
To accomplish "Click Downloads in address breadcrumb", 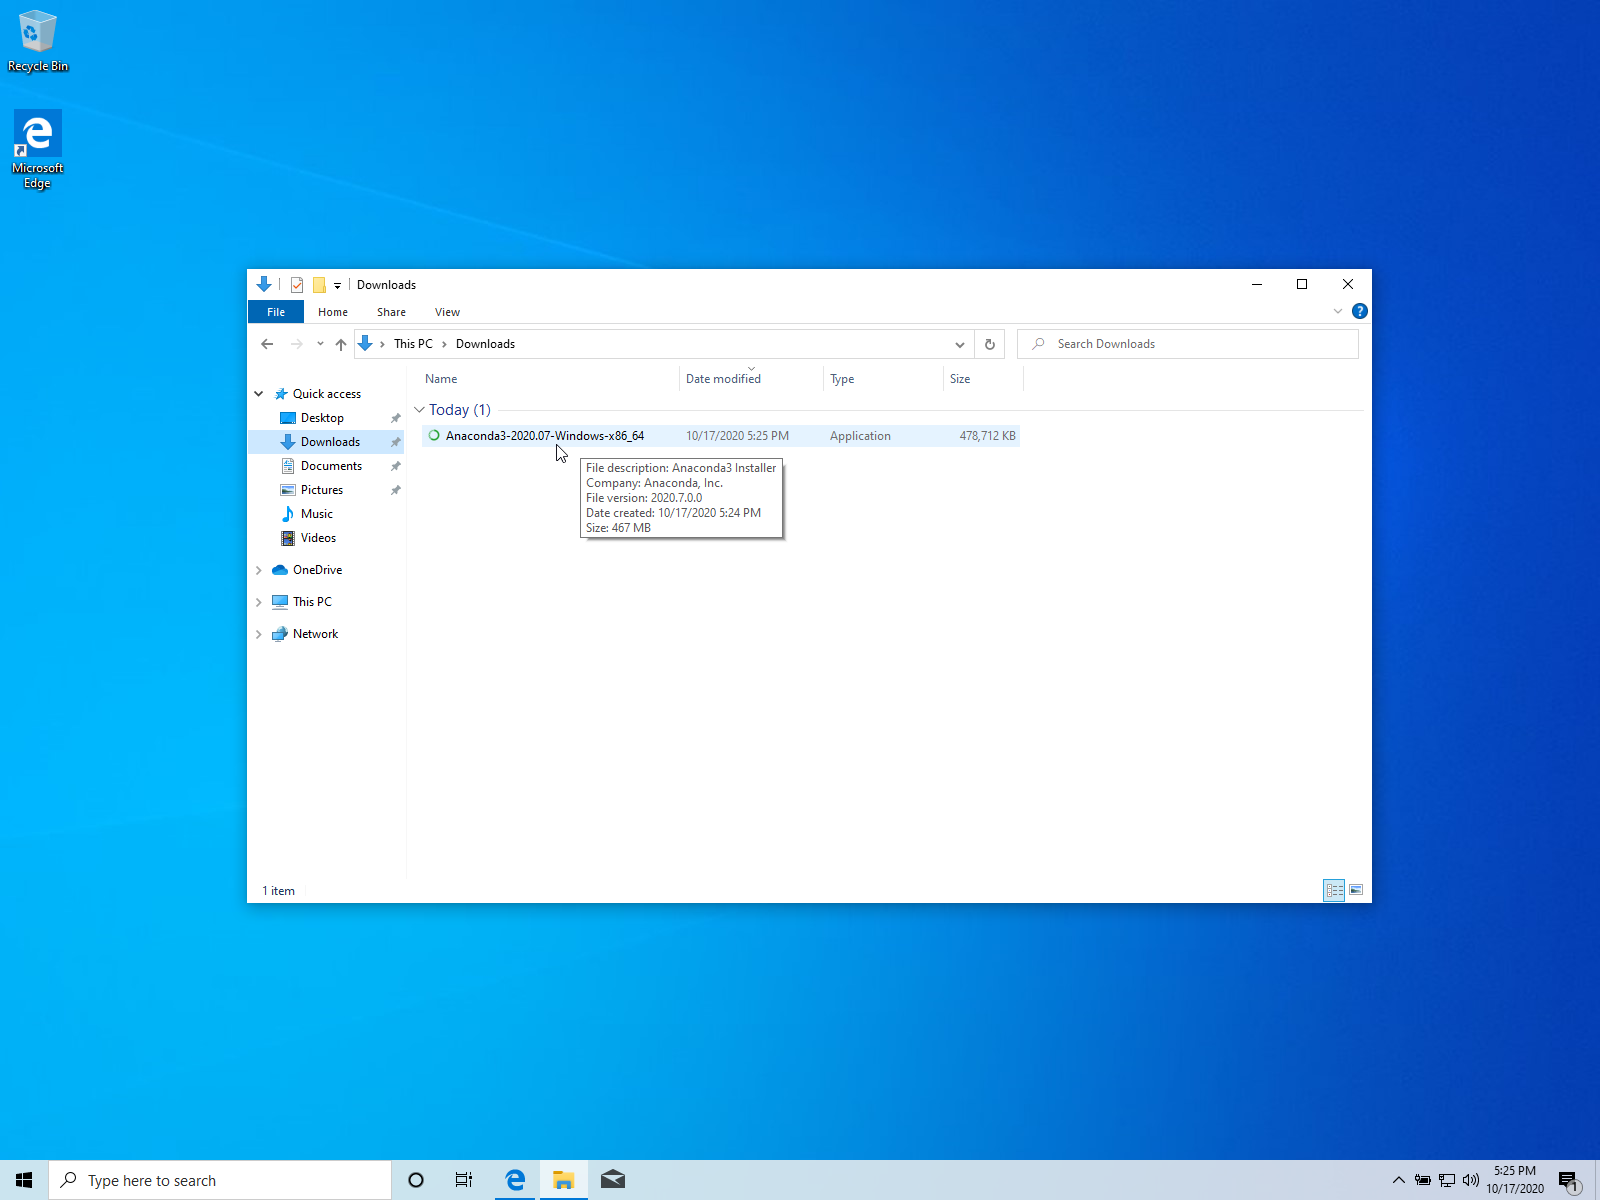I will (x=485, y=344).
